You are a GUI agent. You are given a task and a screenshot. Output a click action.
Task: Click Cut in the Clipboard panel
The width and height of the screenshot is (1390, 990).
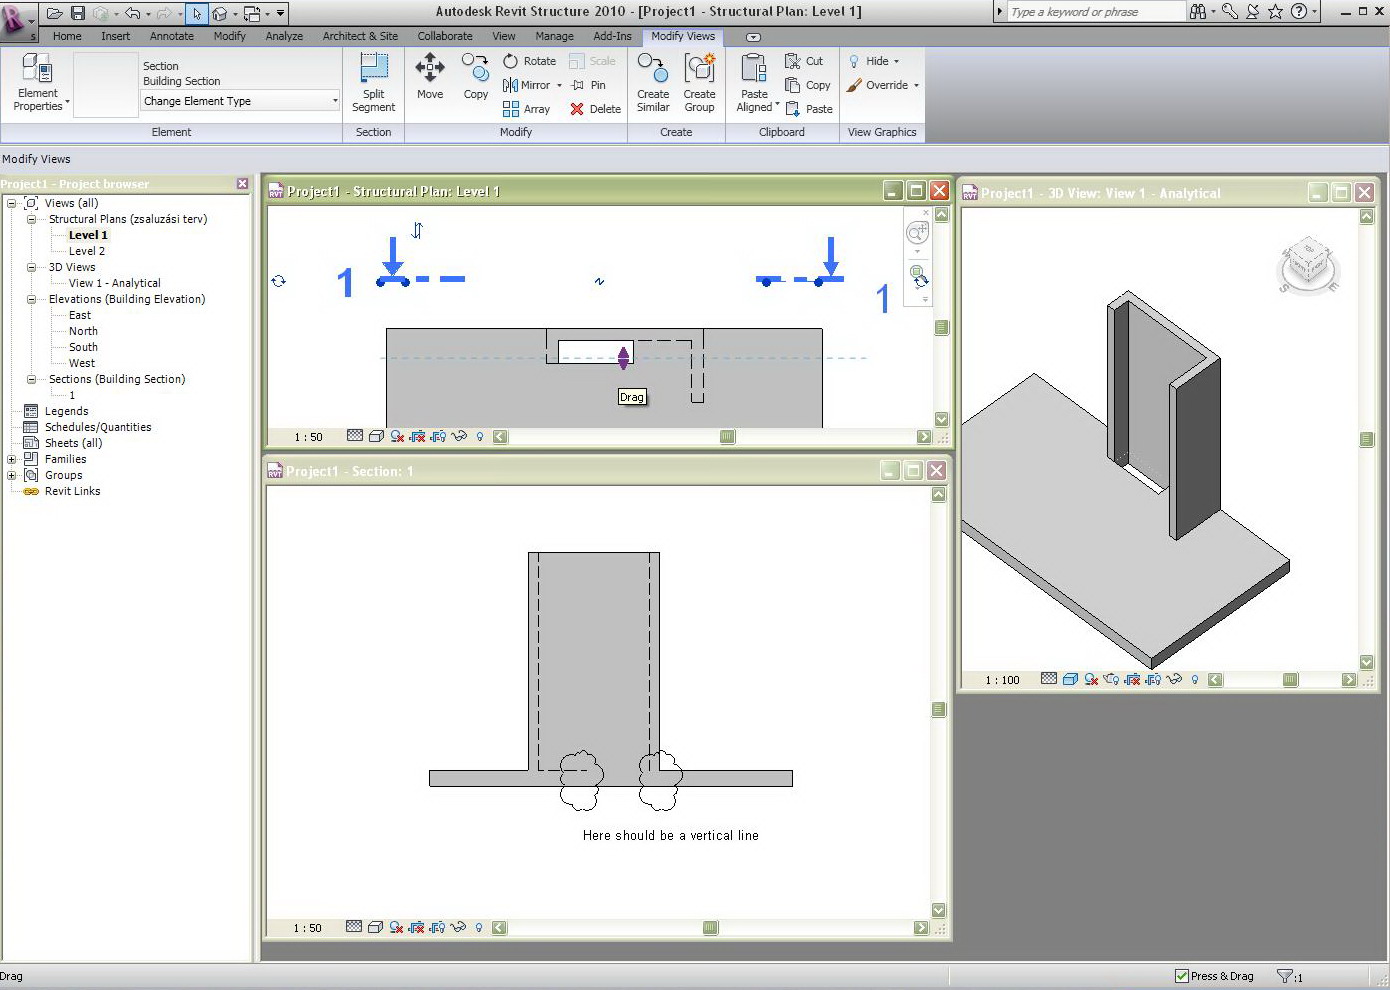tap(805, 61)
